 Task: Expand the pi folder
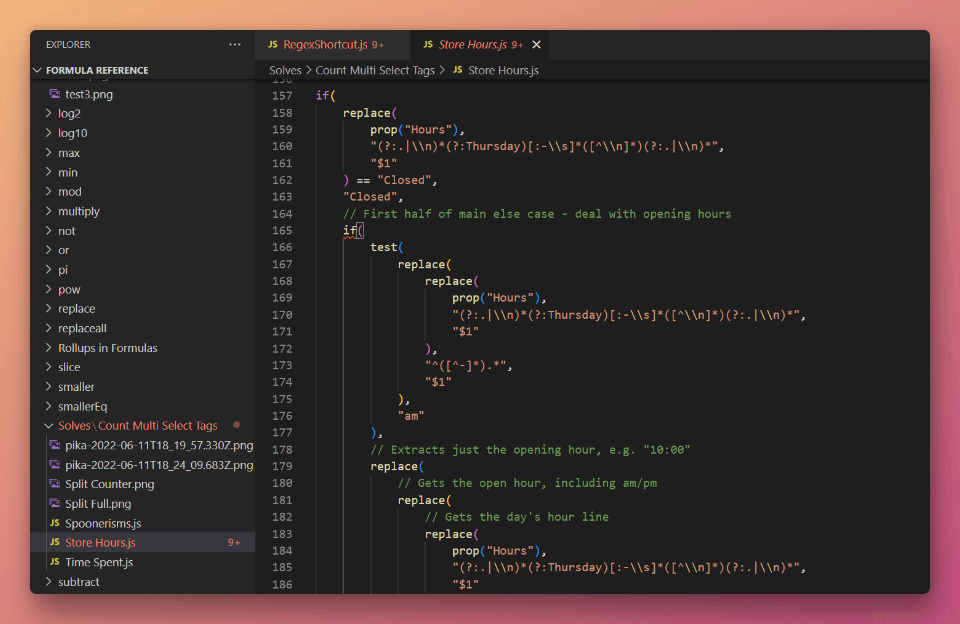tap(62, 269)
